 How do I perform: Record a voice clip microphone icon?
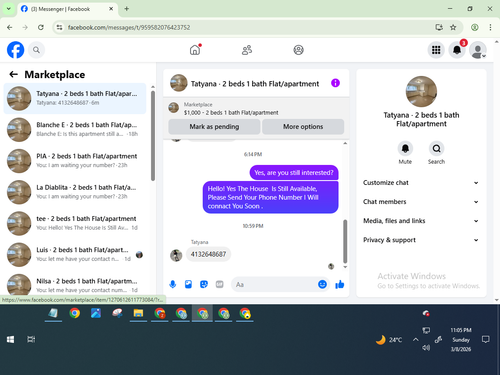pyautogui.click(x=173, y=284)
